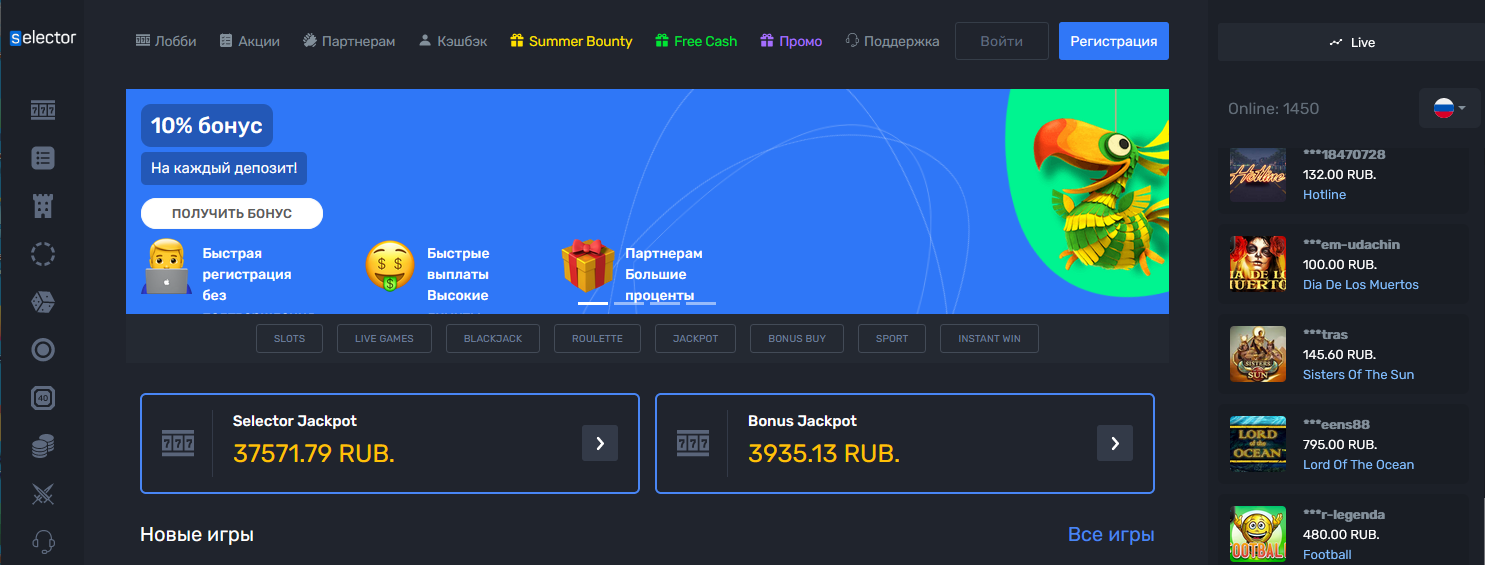1485x565 pixels.
Task: Click the laptop user emoji for fast registration
Action: click(x=167, y=266)
